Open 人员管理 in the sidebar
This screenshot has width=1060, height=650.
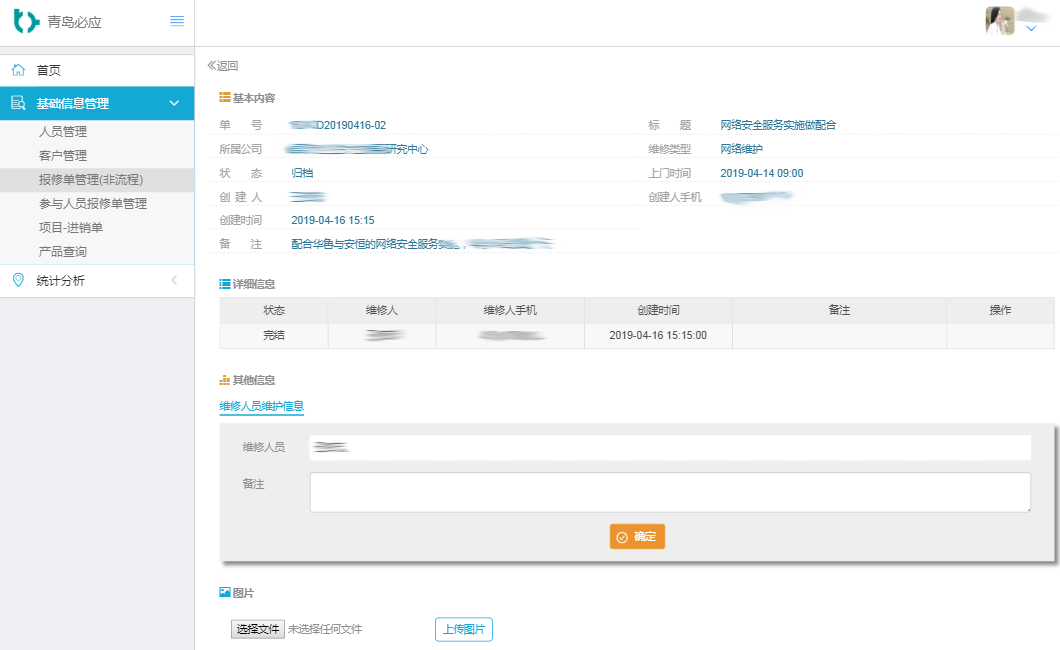pyautogui.click(x=63, y=131)
